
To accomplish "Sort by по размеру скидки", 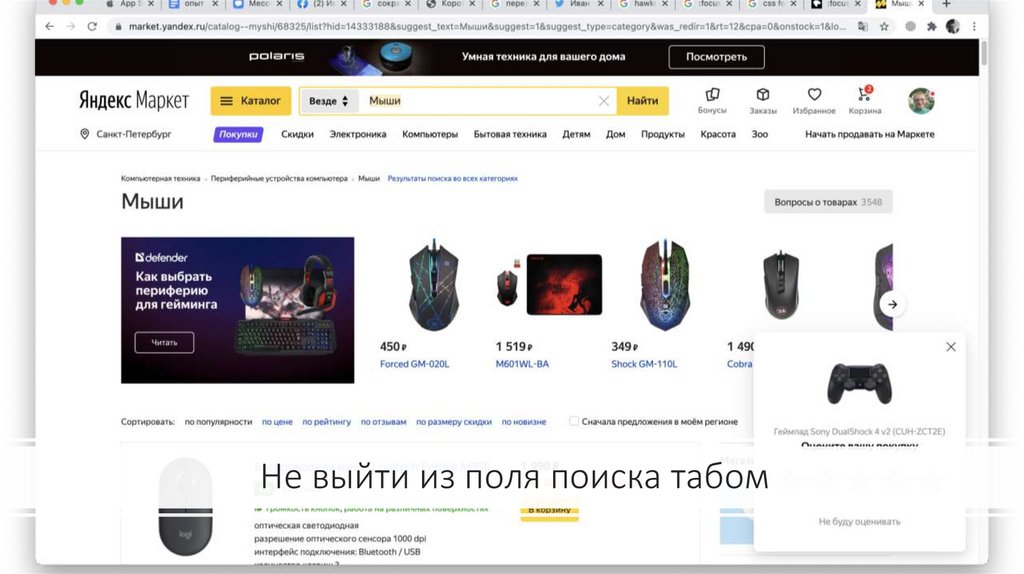I will 454,422.
